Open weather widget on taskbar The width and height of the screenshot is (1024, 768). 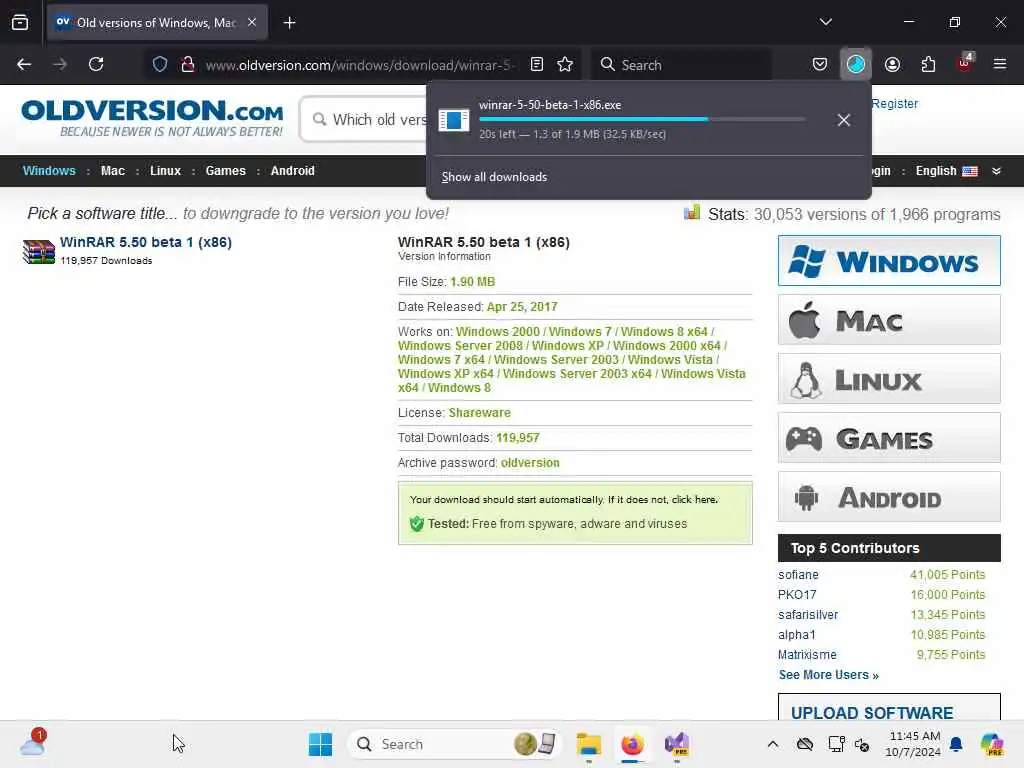tap(32, 743)
